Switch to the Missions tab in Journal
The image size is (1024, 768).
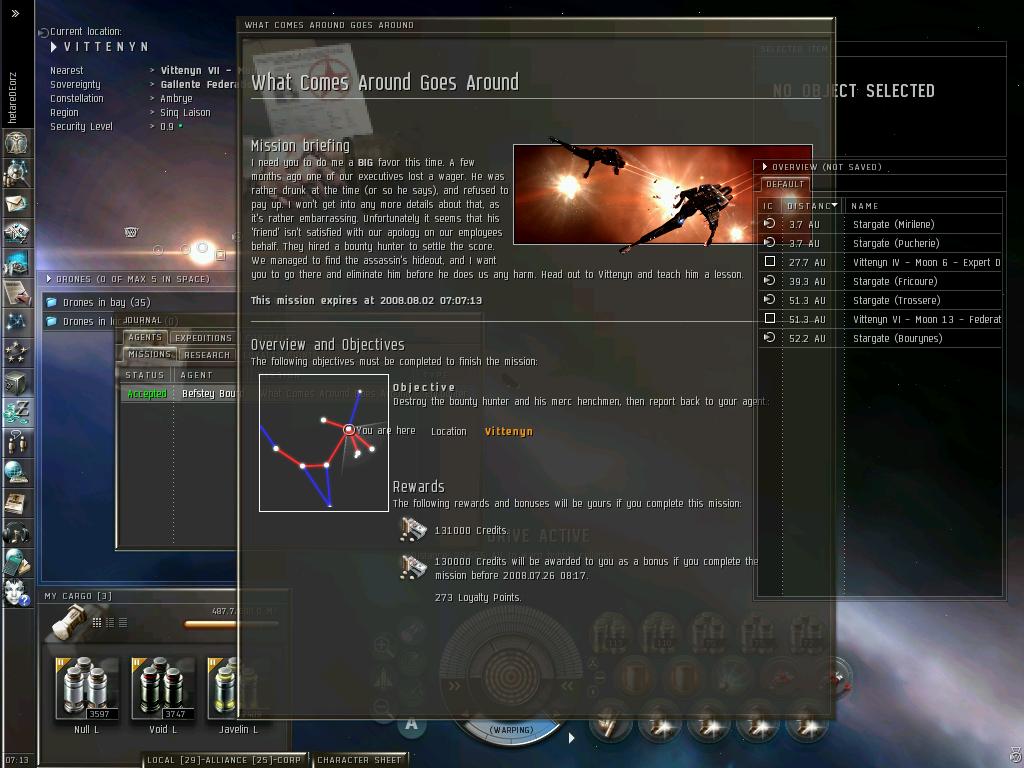pos(150,354)
